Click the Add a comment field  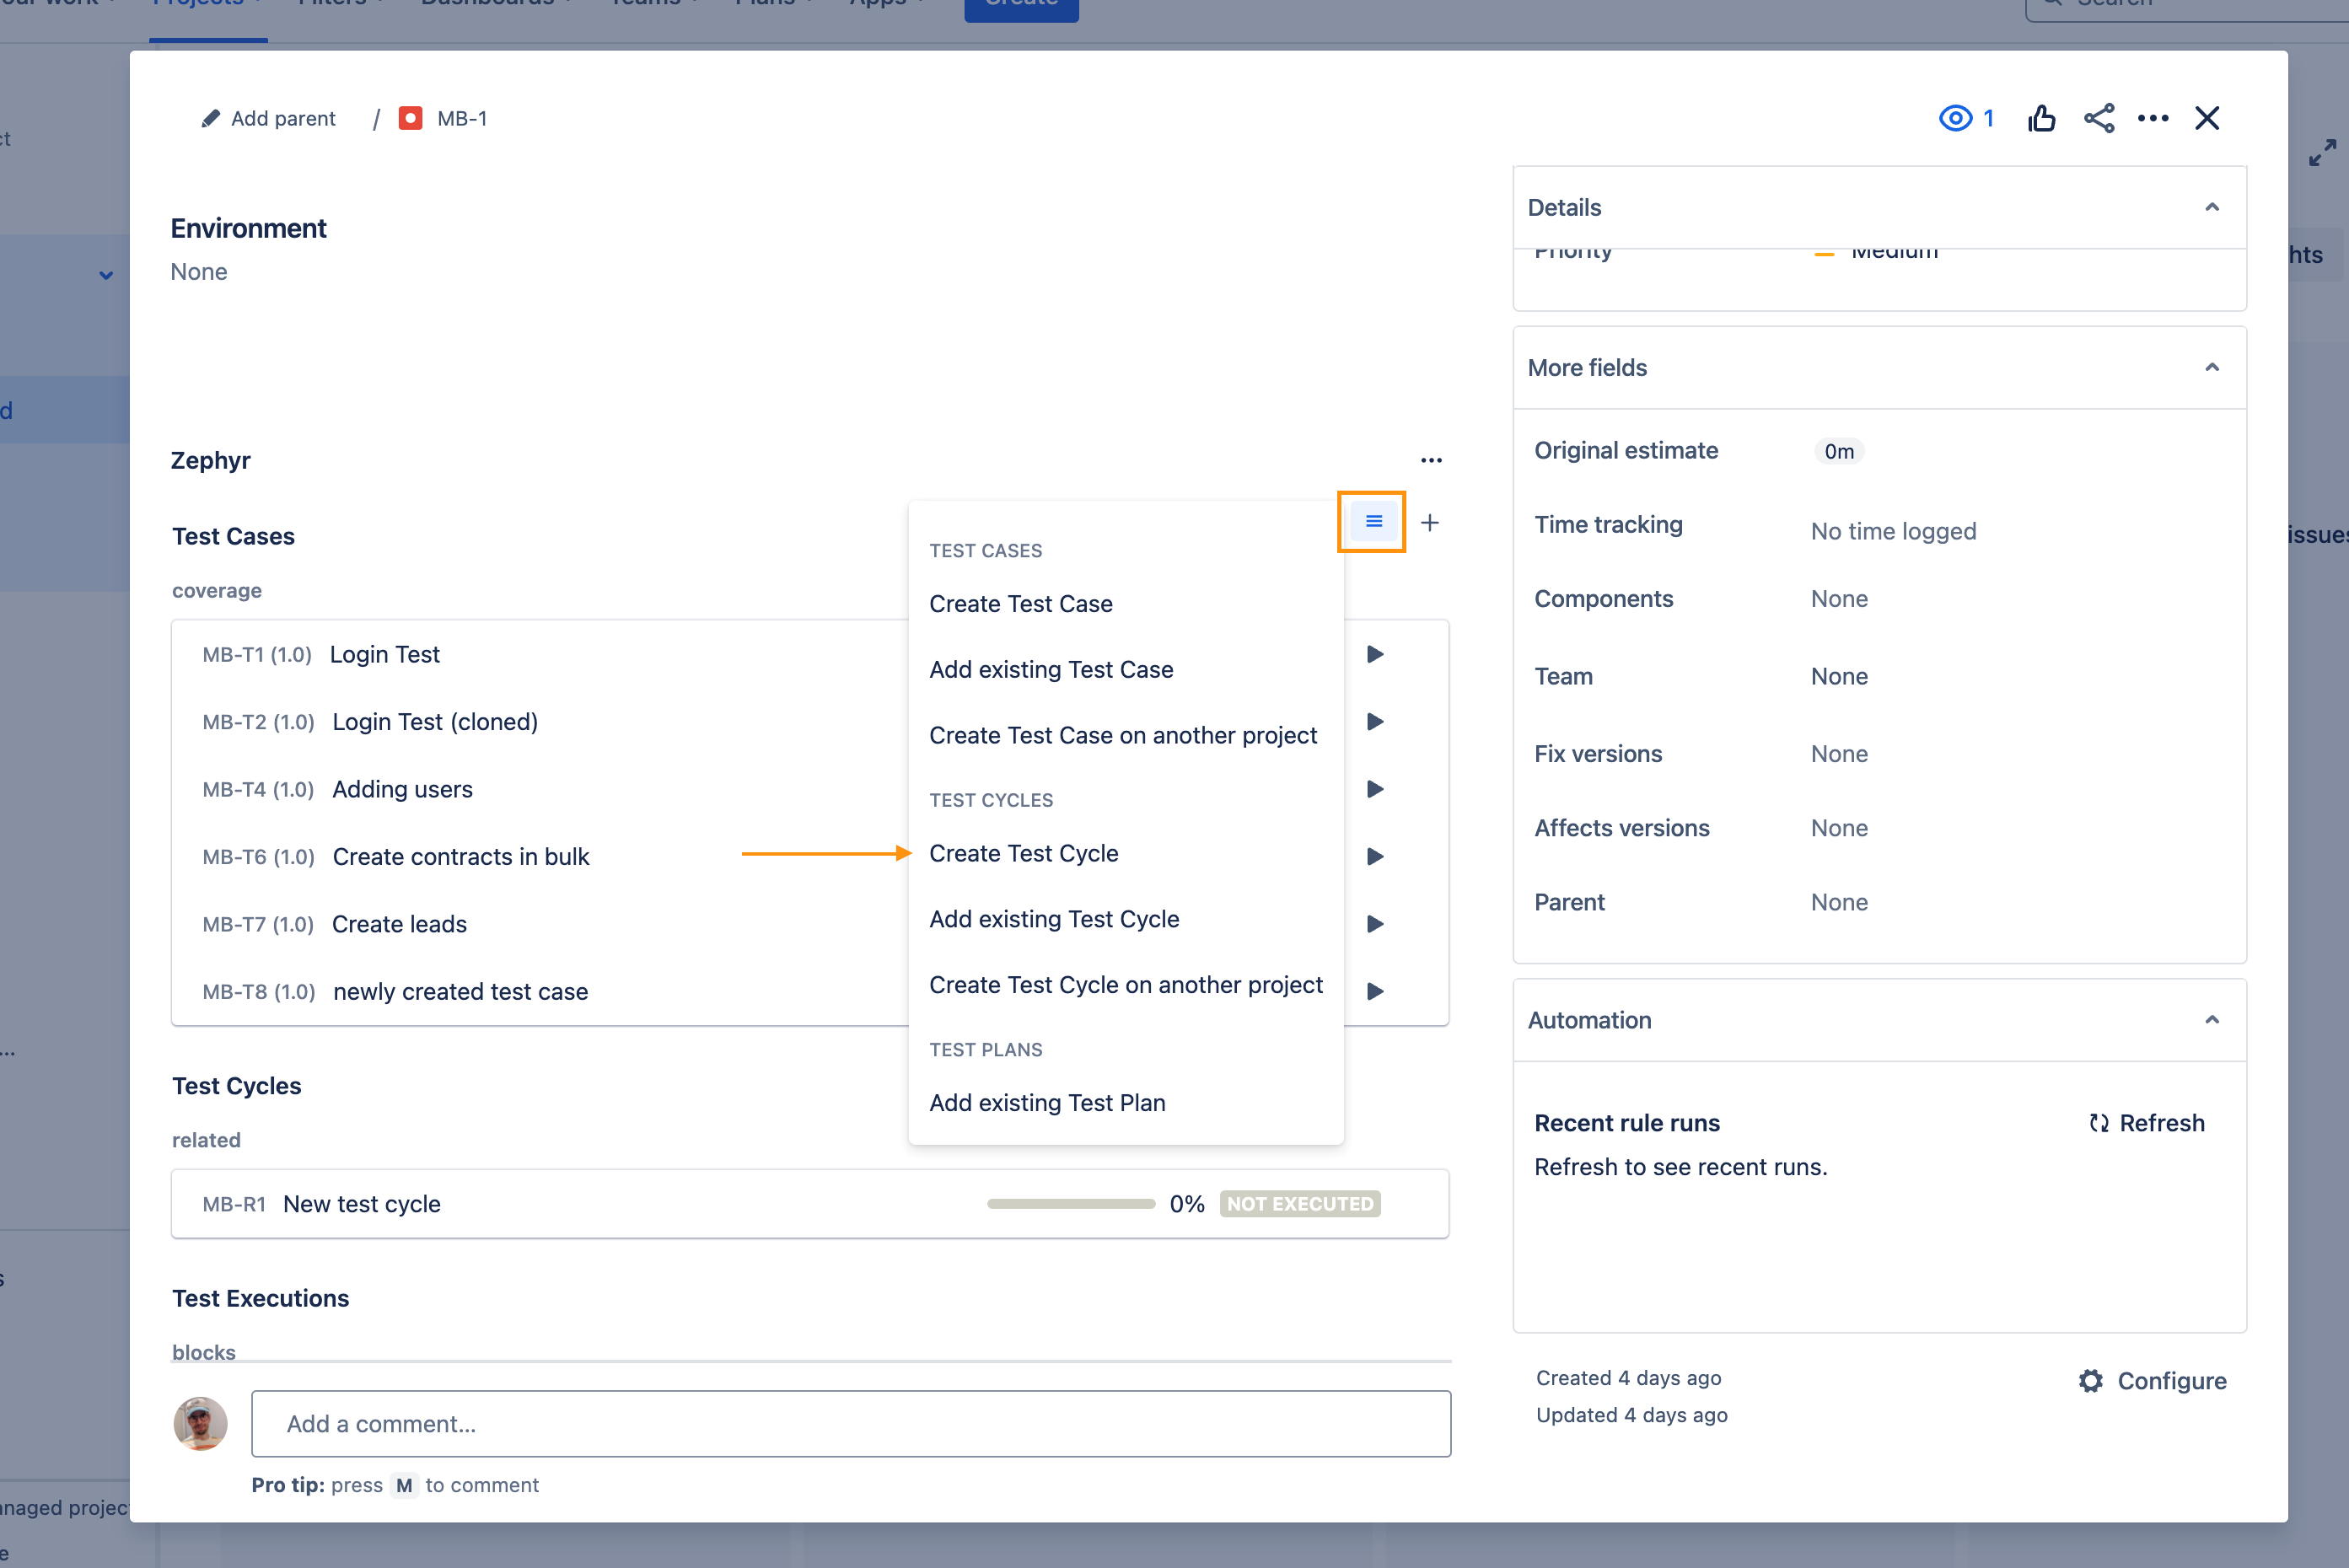[x=850, y=1423]
